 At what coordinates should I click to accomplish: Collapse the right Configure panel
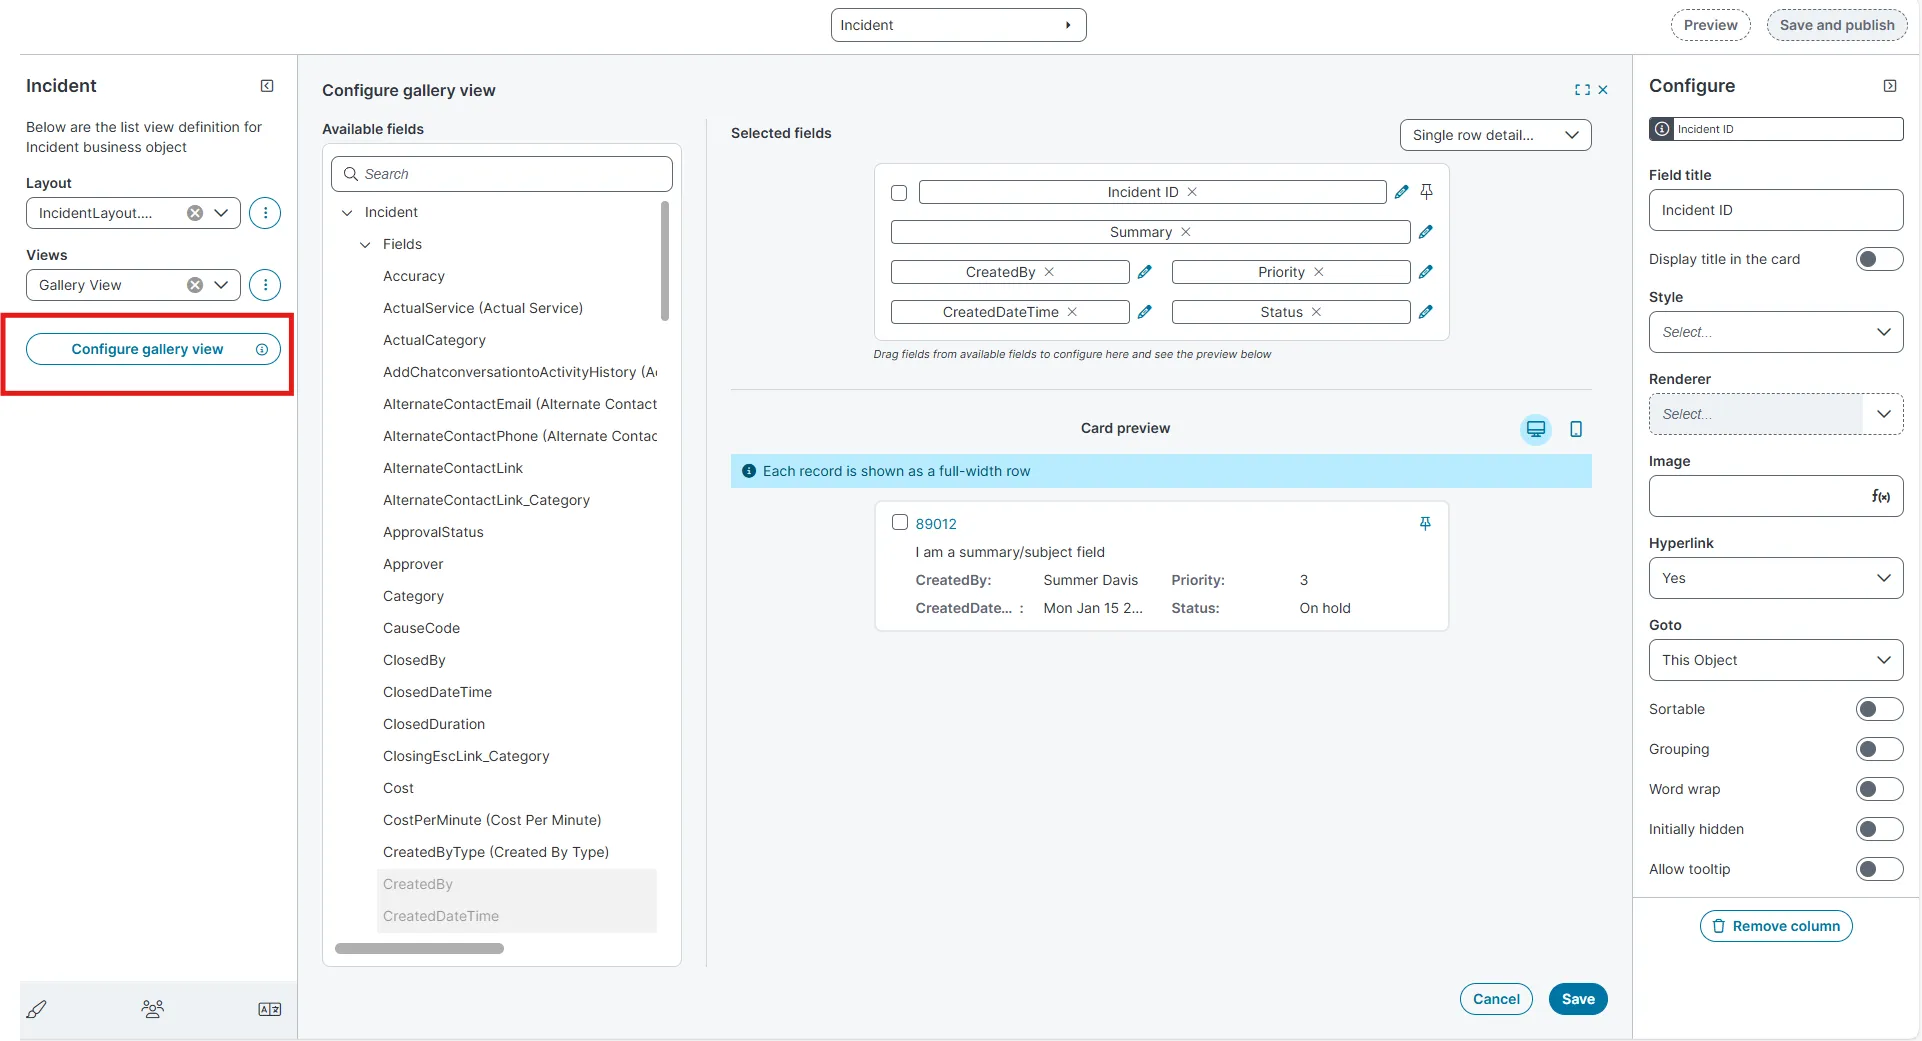[1890, 86]
